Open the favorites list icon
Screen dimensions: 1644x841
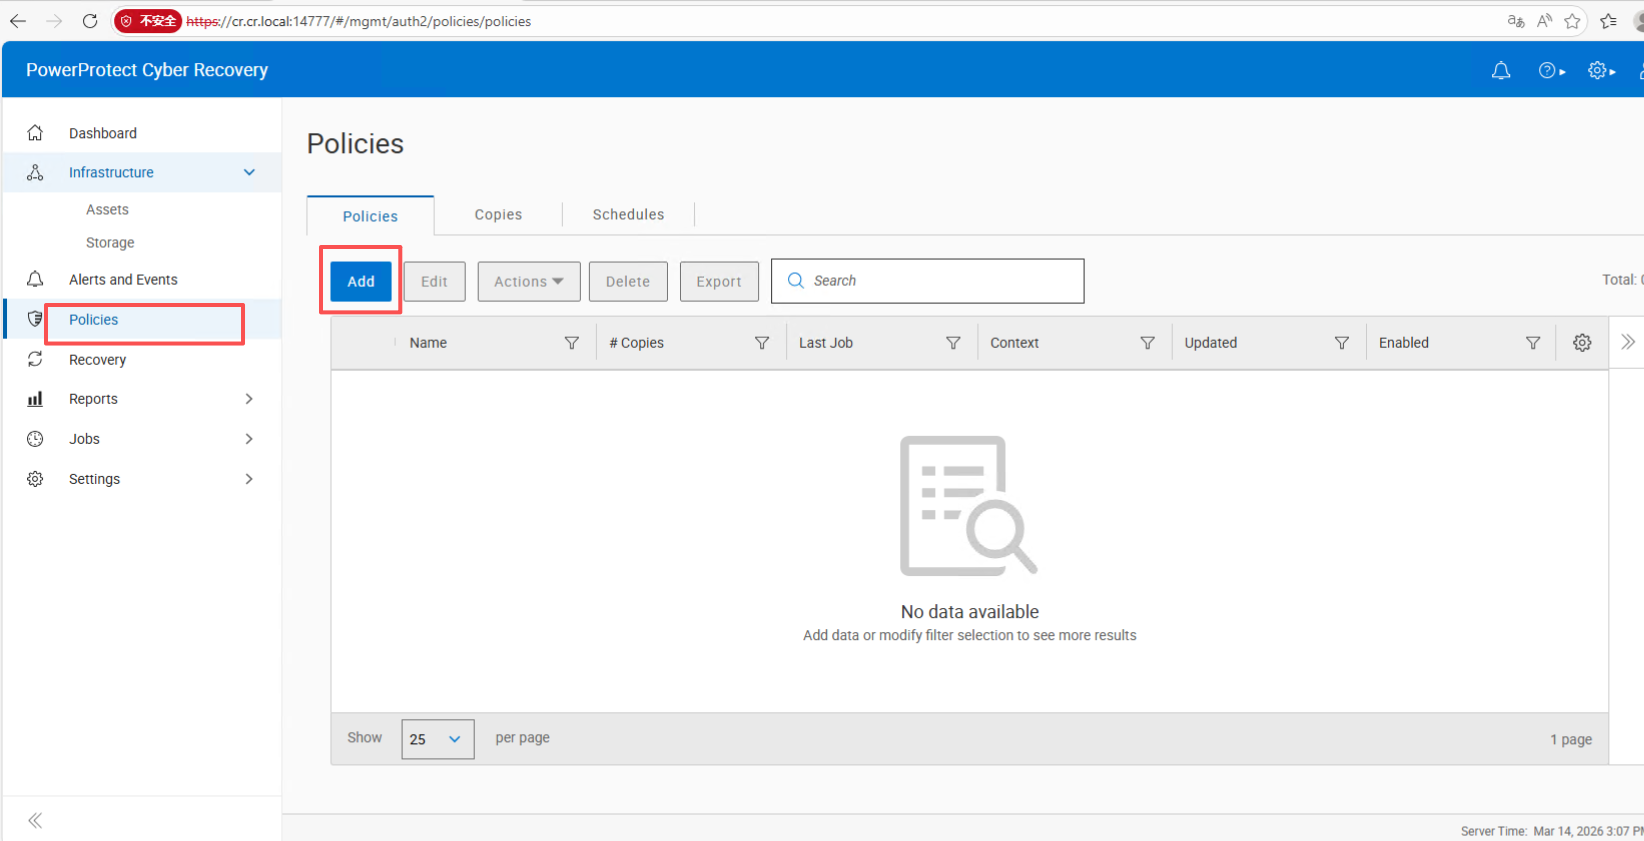tap(1609, 21)
